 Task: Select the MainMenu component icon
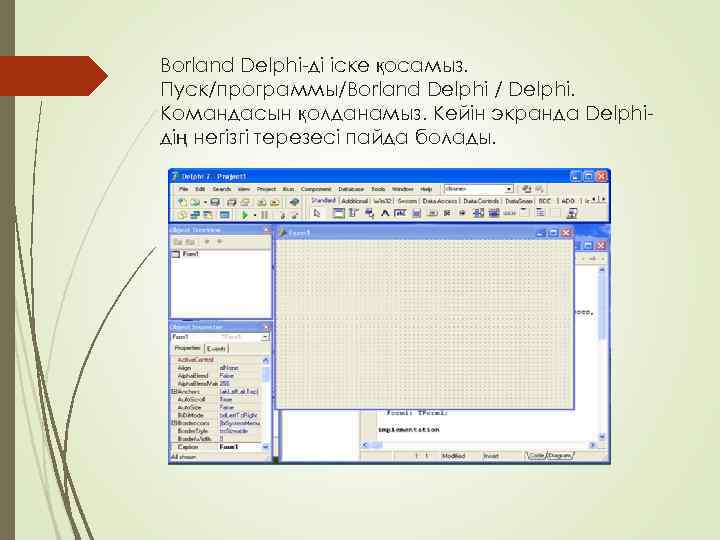(x=354, y=213)
